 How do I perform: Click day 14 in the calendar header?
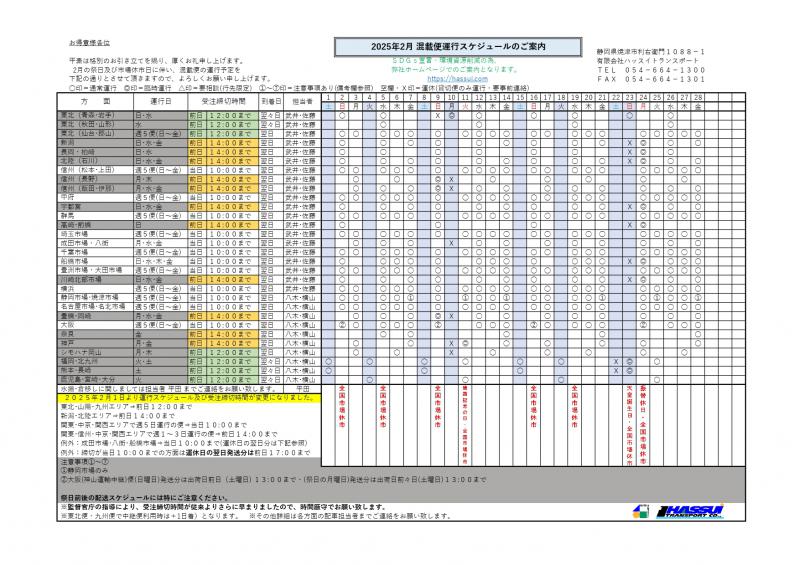tap(506, 97)
